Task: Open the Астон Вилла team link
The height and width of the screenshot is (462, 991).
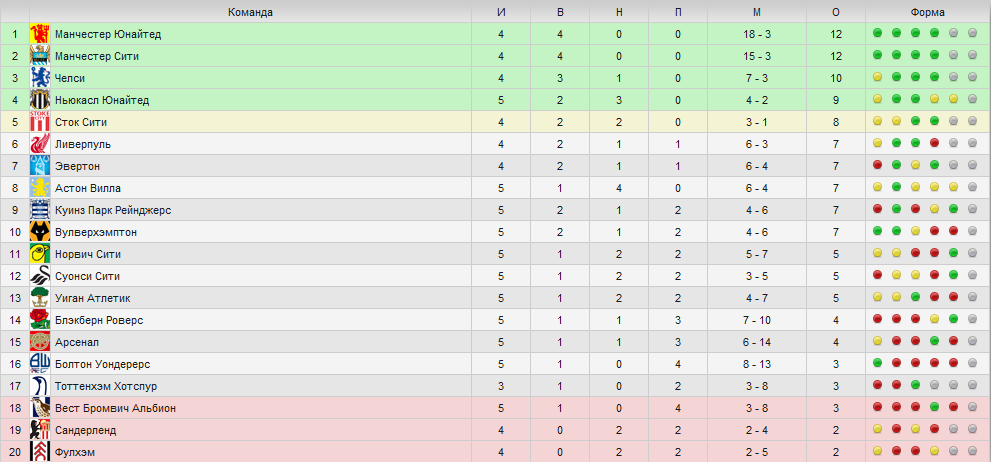Action: pos(88,188)
